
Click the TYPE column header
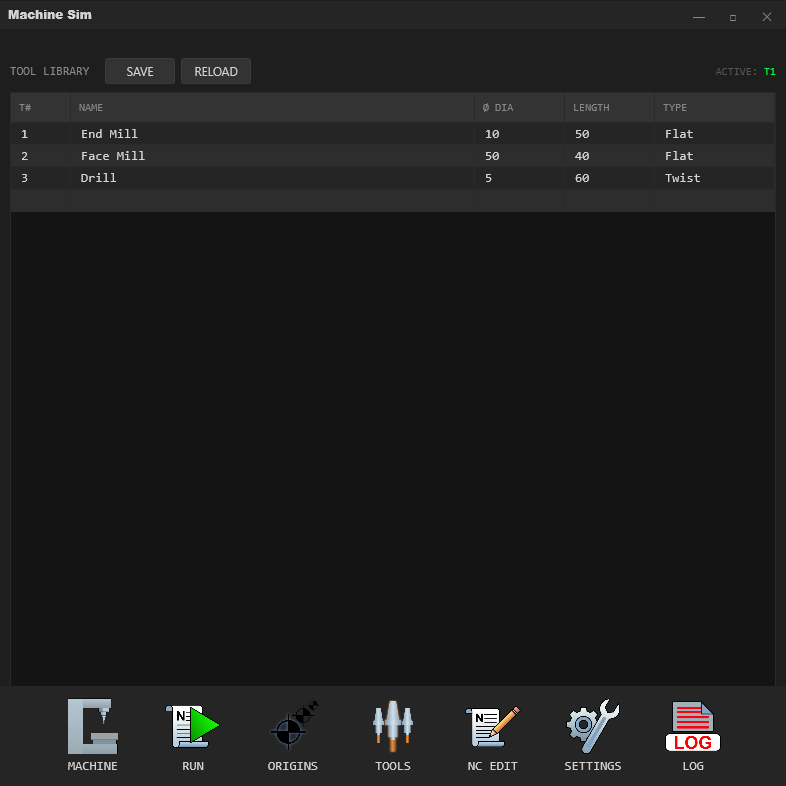tap(715, 107)
